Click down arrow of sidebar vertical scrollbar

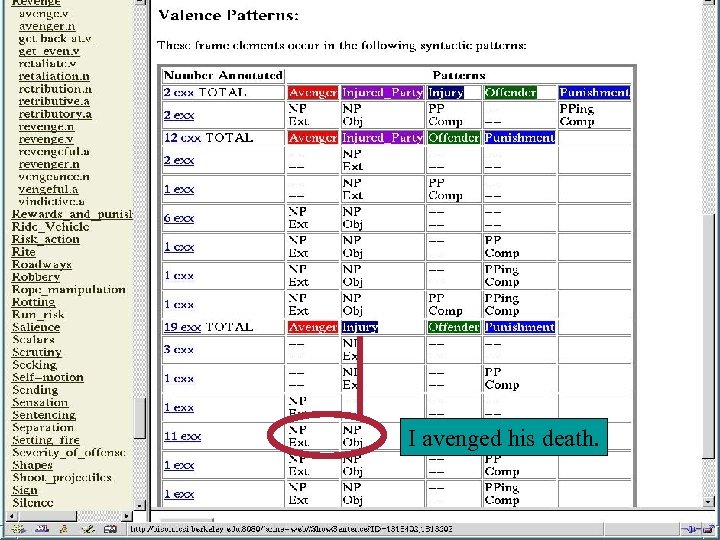click(140, 505)
